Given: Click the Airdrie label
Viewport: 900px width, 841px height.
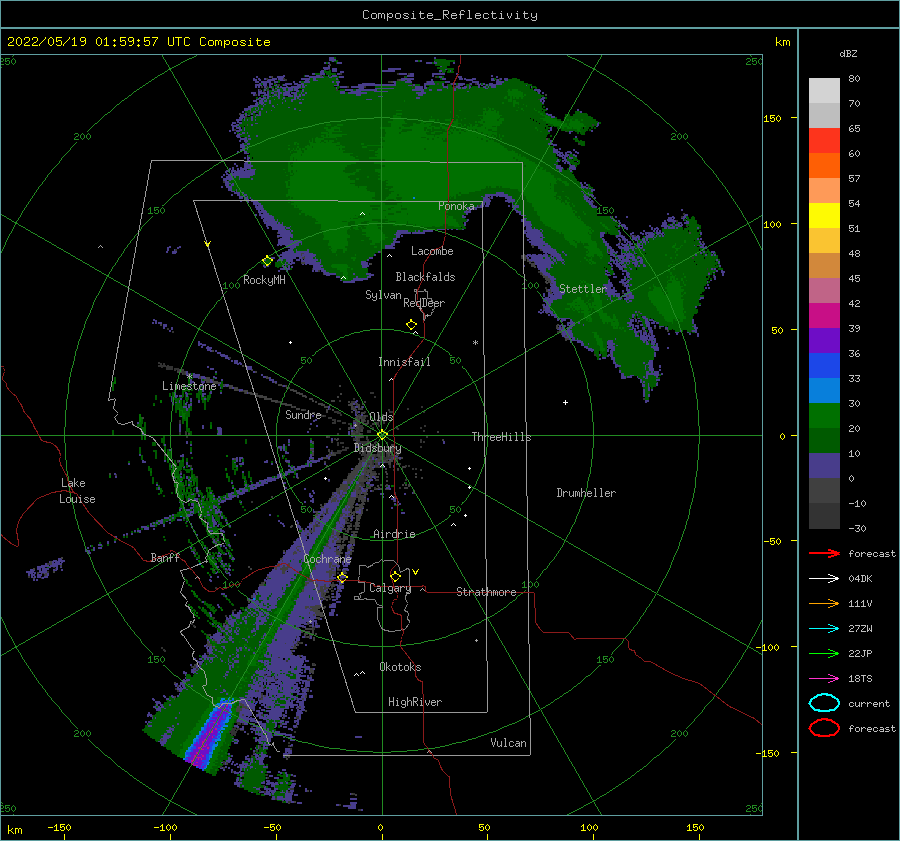Looking at the screenshot, I should tap(394, 534).
